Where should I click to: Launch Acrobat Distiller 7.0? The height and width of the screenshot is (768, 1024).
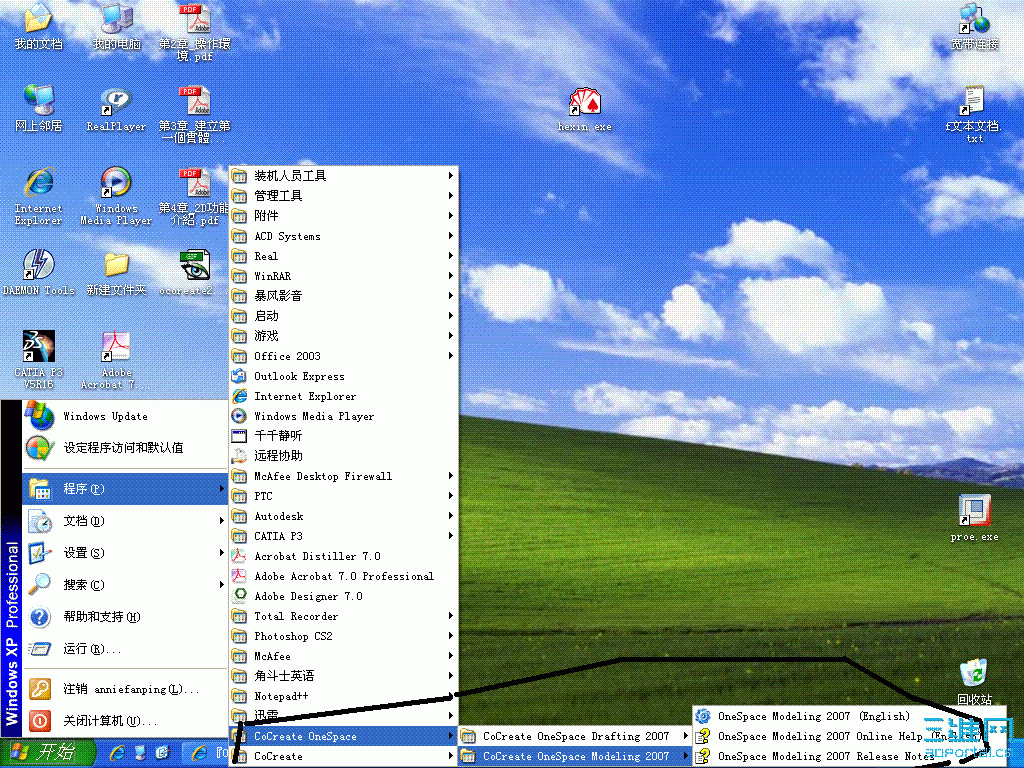pos(344,556)
